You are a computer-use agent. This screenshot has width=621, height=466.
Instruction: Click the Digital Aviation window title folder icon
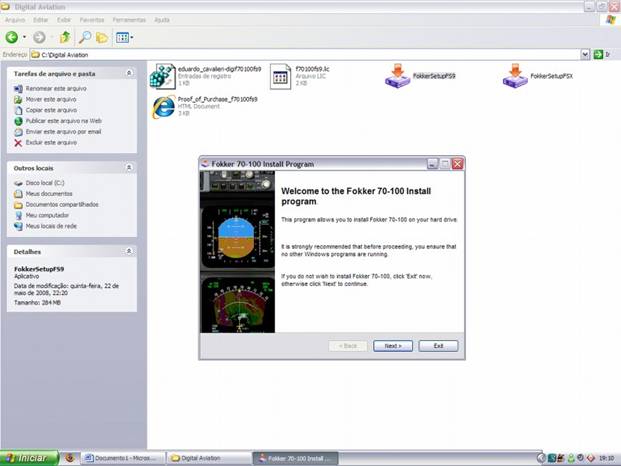(5, 7)
